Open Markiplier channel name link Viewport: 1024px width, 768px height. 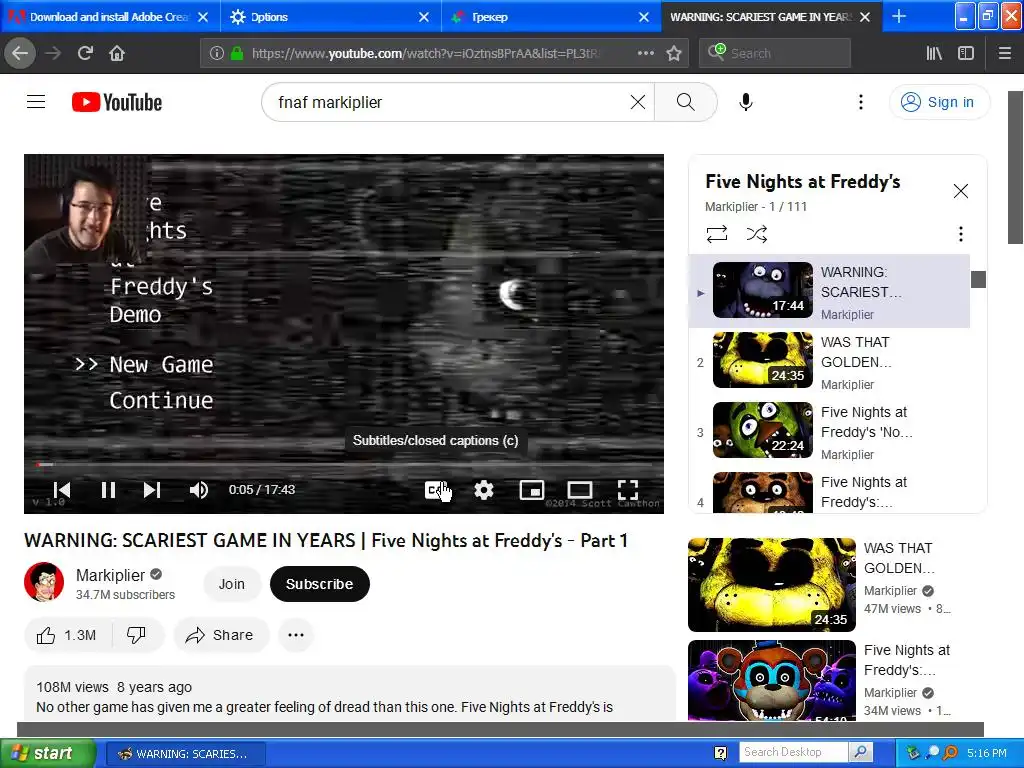click(x=110, y=575)
